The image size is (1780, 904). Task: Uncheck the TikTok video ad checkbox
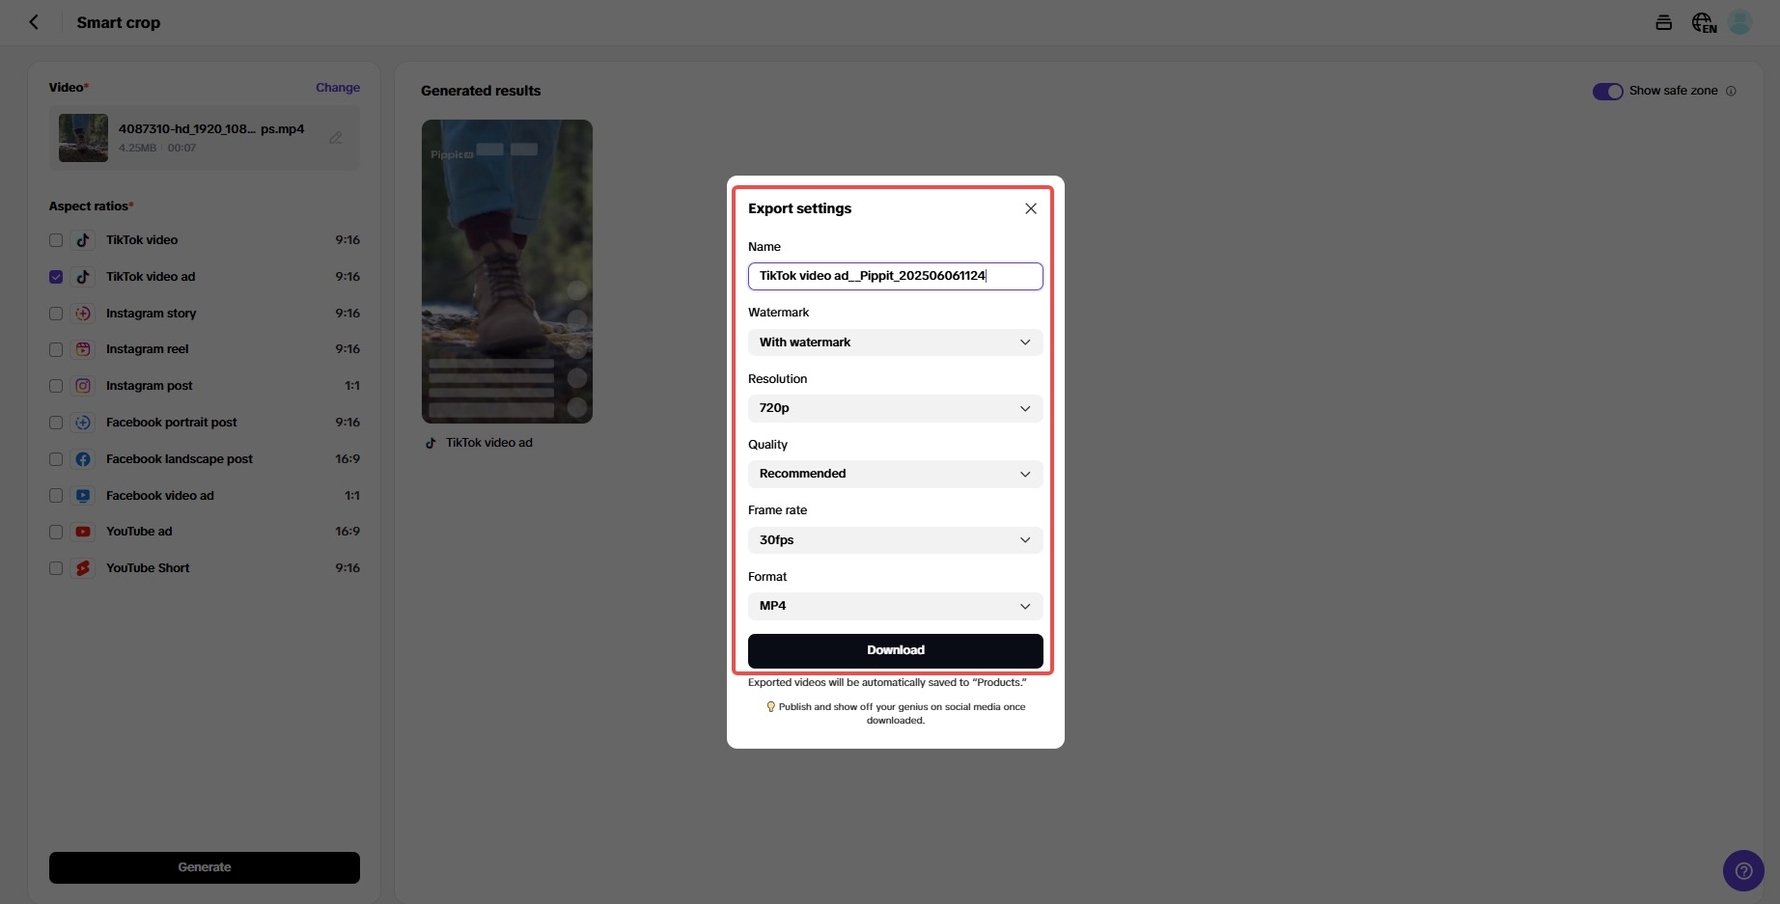56,277
